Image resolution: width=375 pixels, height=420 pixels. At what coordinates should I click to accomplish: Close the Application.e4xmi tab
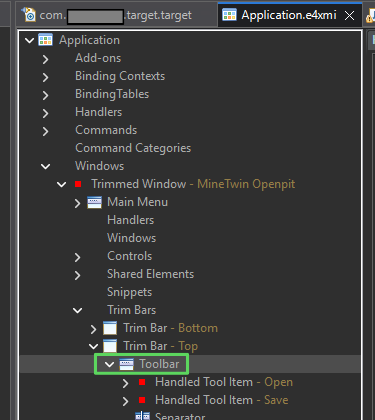(349, 15)
